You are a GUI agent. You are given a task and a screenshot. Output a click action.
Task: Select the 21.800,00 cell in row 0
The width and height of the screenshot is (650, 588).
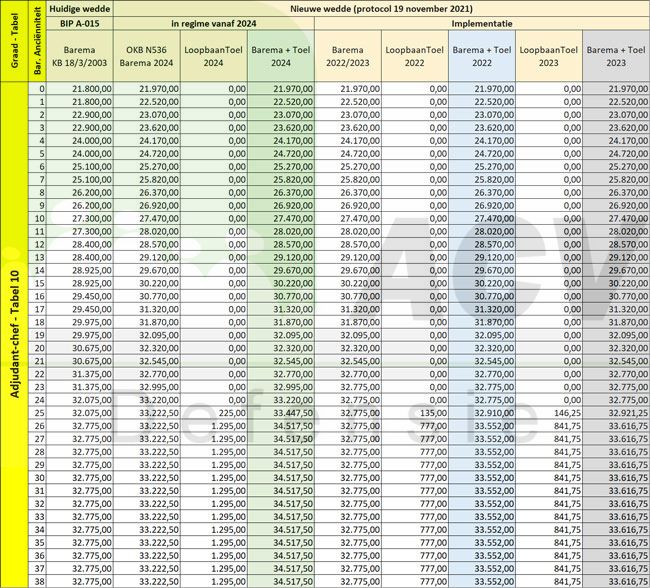pyautogui.click(x=80, y=89)
